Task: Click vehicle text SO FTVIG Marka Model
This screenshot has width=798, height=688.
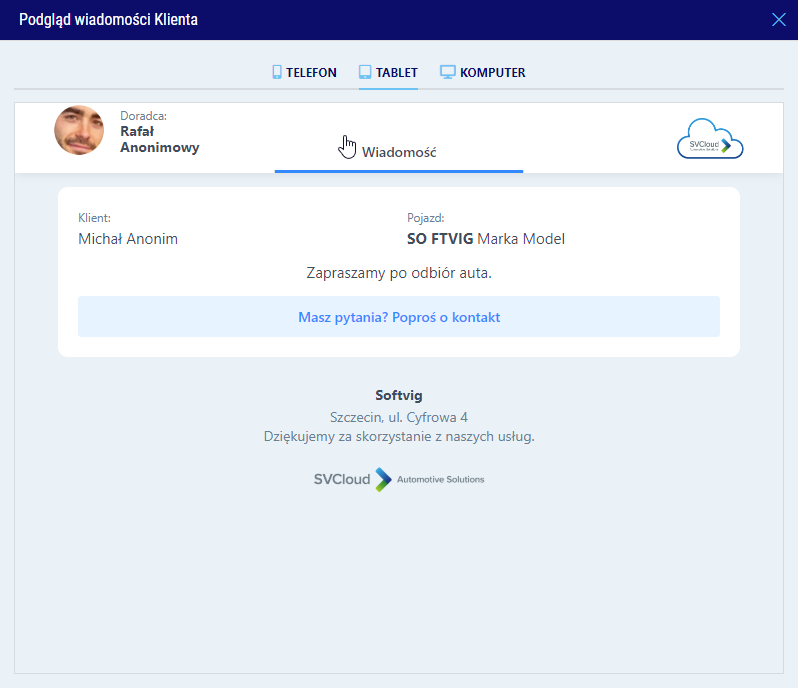Action: [486, 239]
